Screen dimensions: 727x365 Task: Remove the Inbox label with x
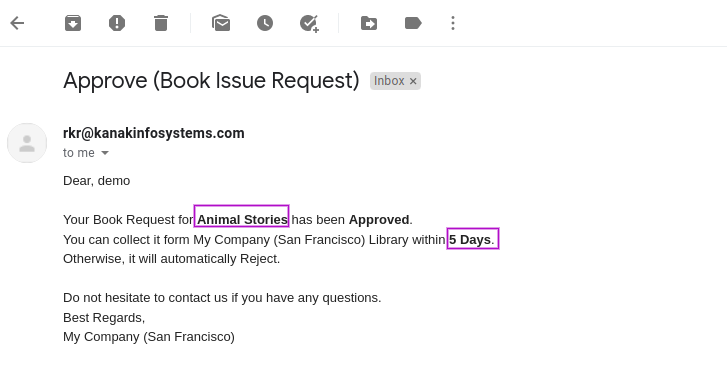click(x=413, y=81)
